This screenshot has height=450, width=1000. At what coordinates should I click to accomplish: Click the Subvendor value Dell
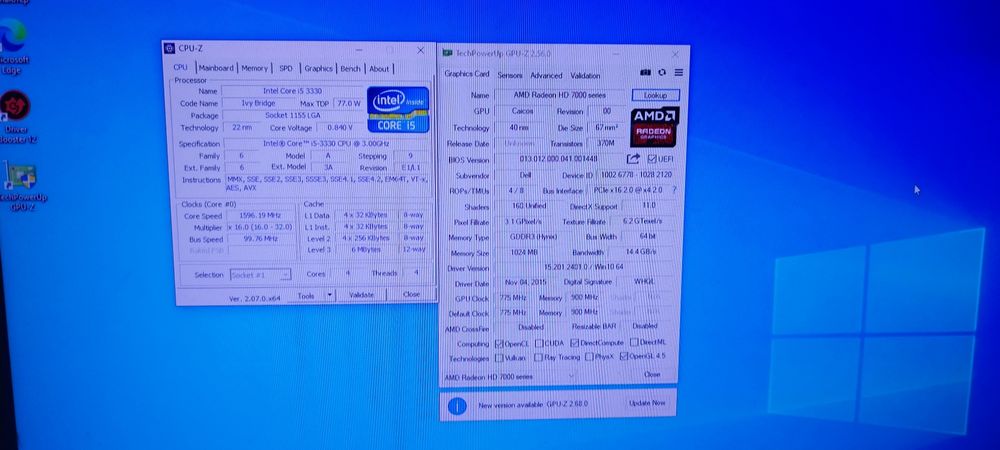(524, 175)
